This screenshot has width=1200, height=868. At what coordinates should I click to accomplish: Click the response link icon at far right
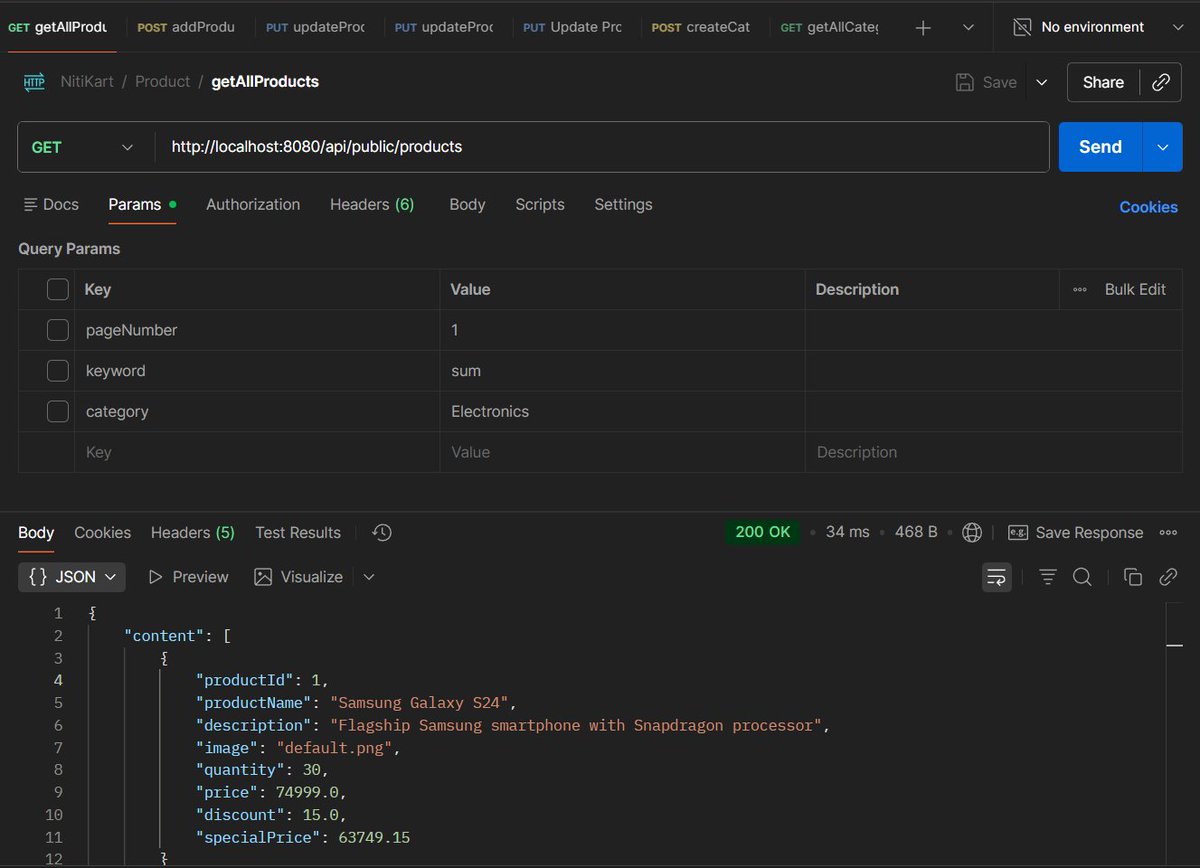[x=1168, y=577]
